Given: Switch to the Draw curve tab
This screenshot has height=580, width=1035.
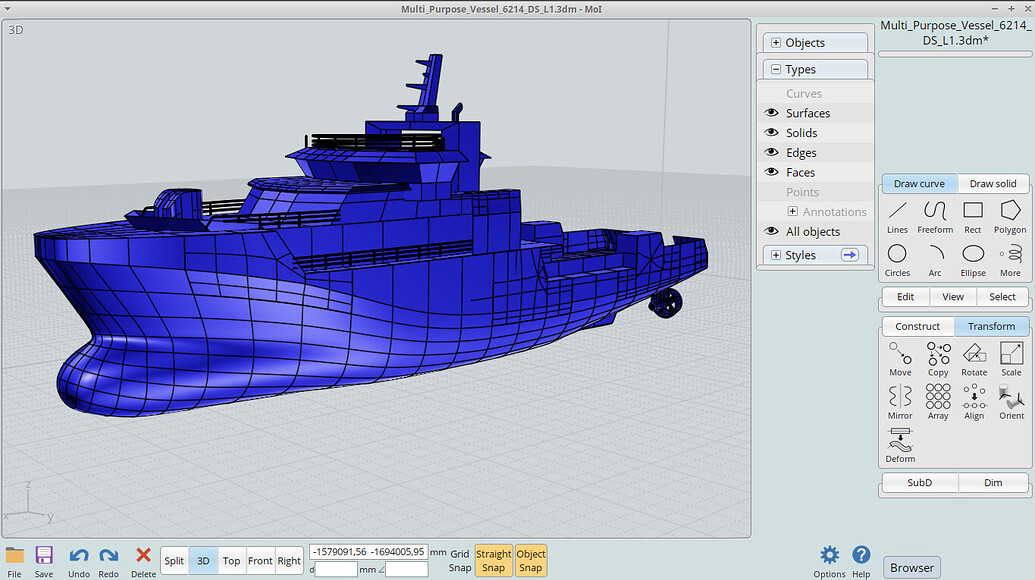Looking at the screenshot, I should [919, 183].
